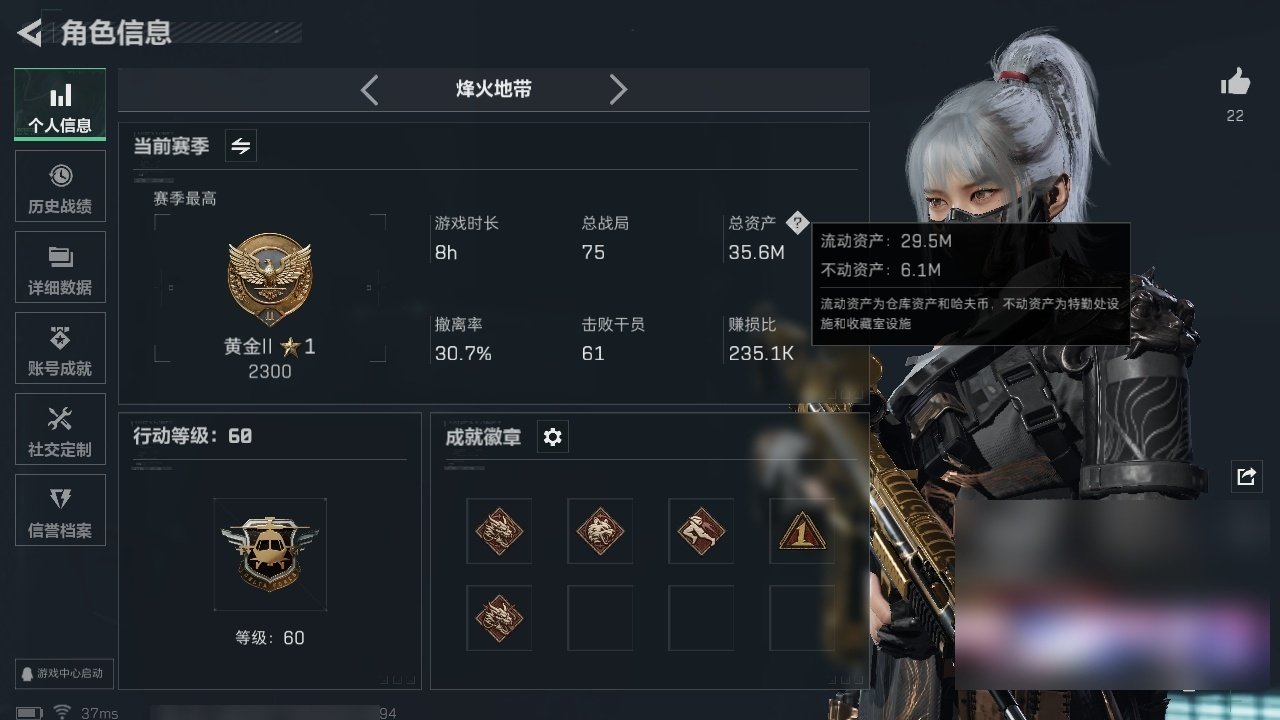Select the numbered triangle achievement badge
1280x720 pixels.
[x=802, y=531]
